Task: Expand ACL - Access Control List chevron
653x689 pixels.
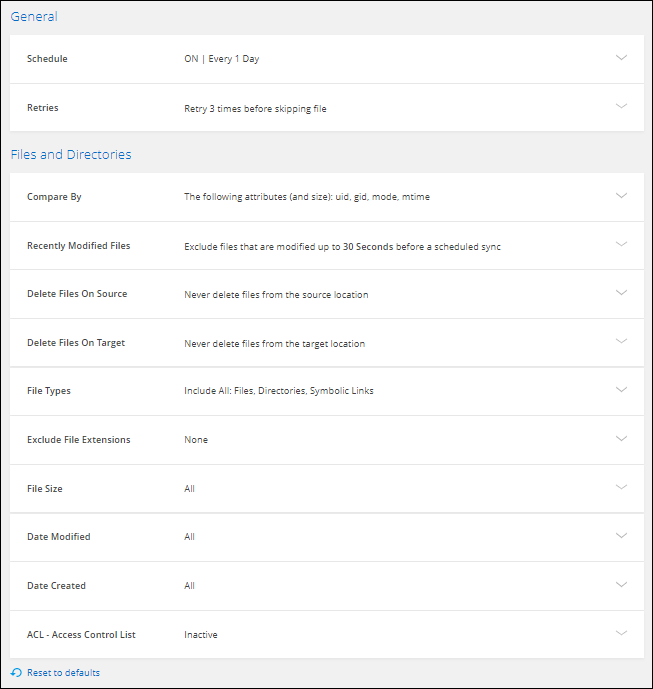Action: (x=621, y=633)
